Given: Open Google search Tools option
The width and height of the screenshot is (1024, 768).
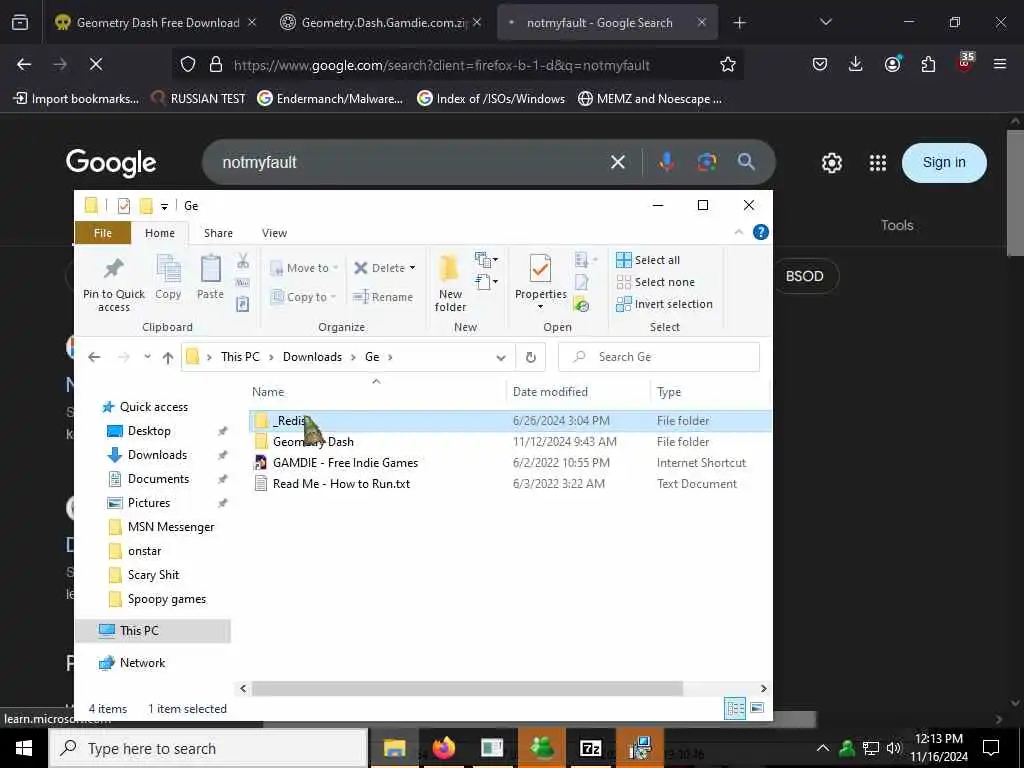Looking at the screenshot, I should tap(897, 225).
